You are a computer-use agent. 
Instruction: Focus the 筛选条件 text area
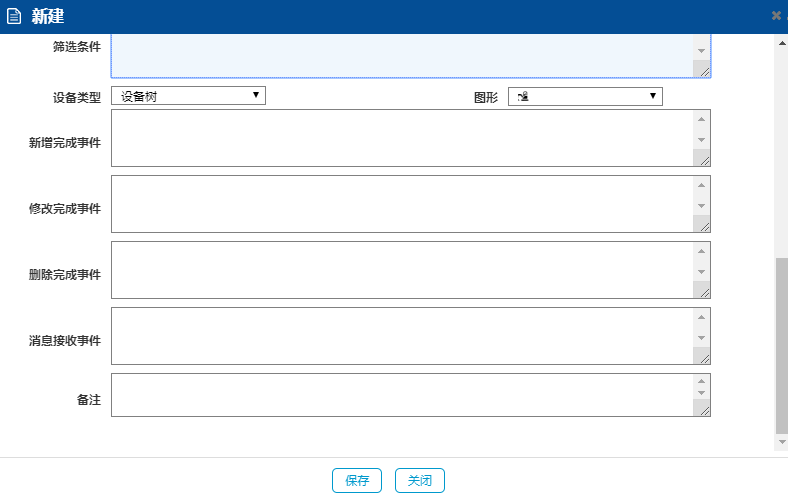[400, 55]
